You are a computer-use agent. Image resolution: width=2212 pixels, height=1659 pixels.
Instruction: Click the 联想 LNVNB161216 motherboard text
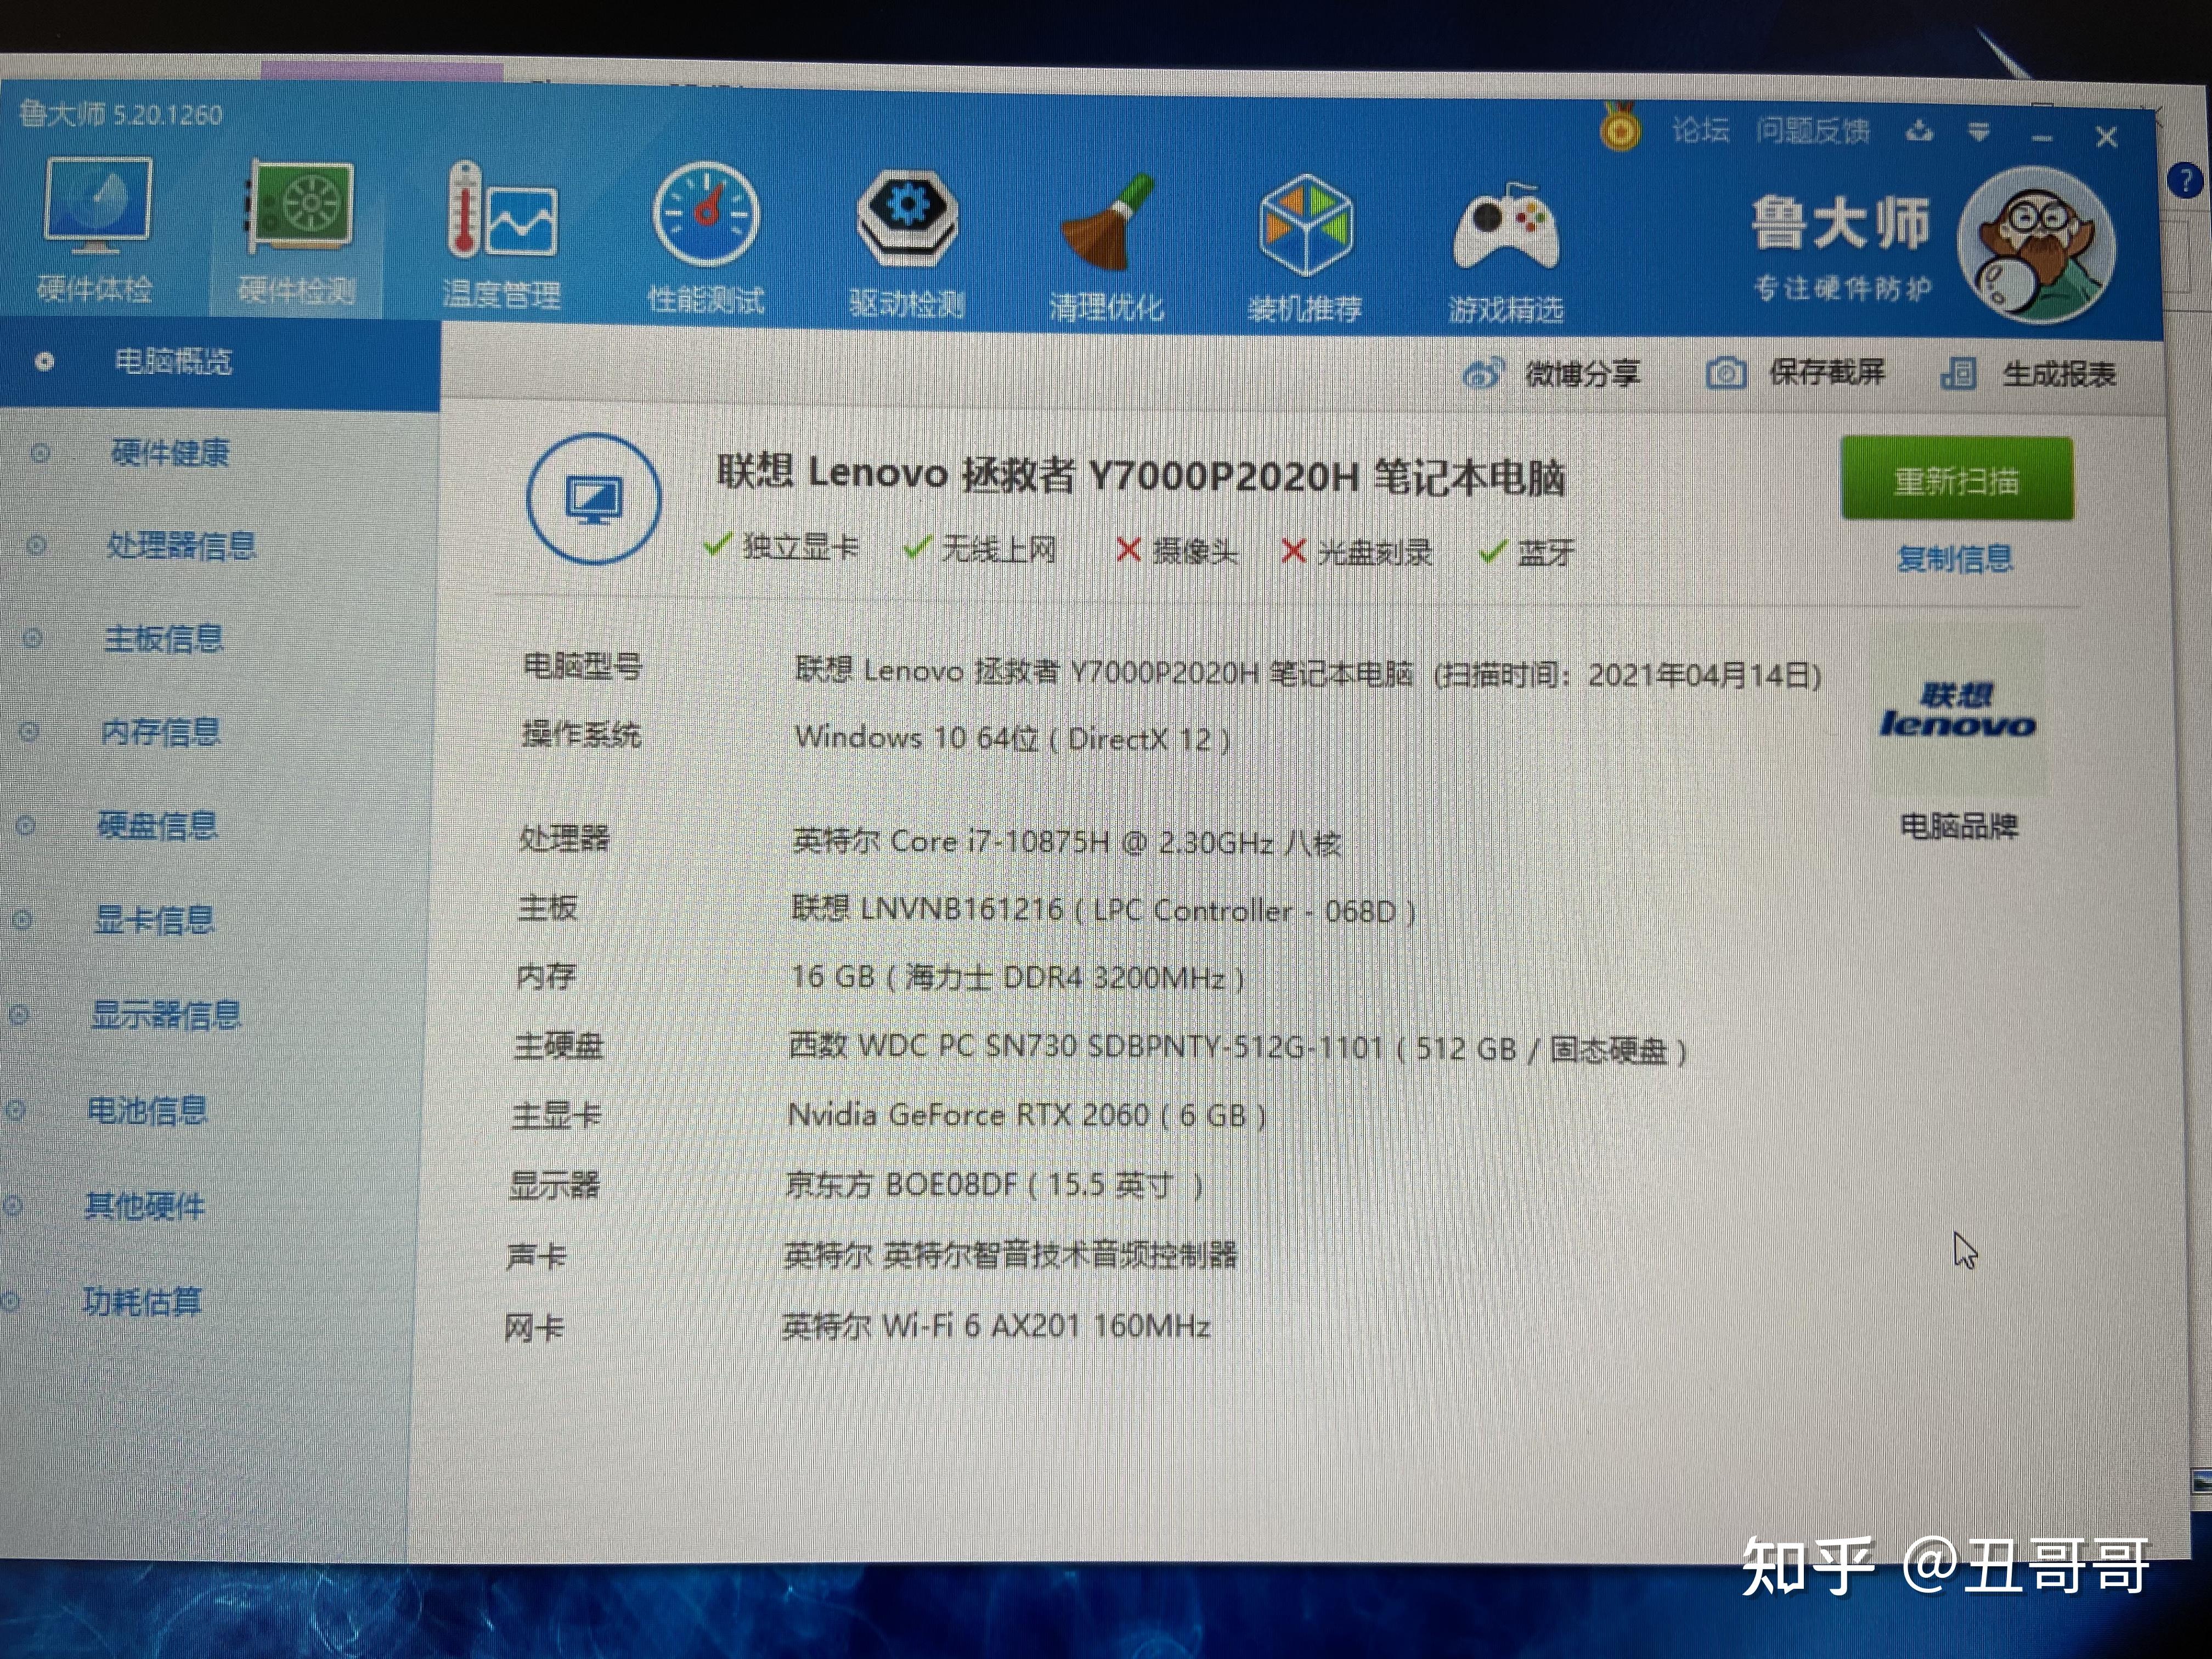(x=1104, y=910)
